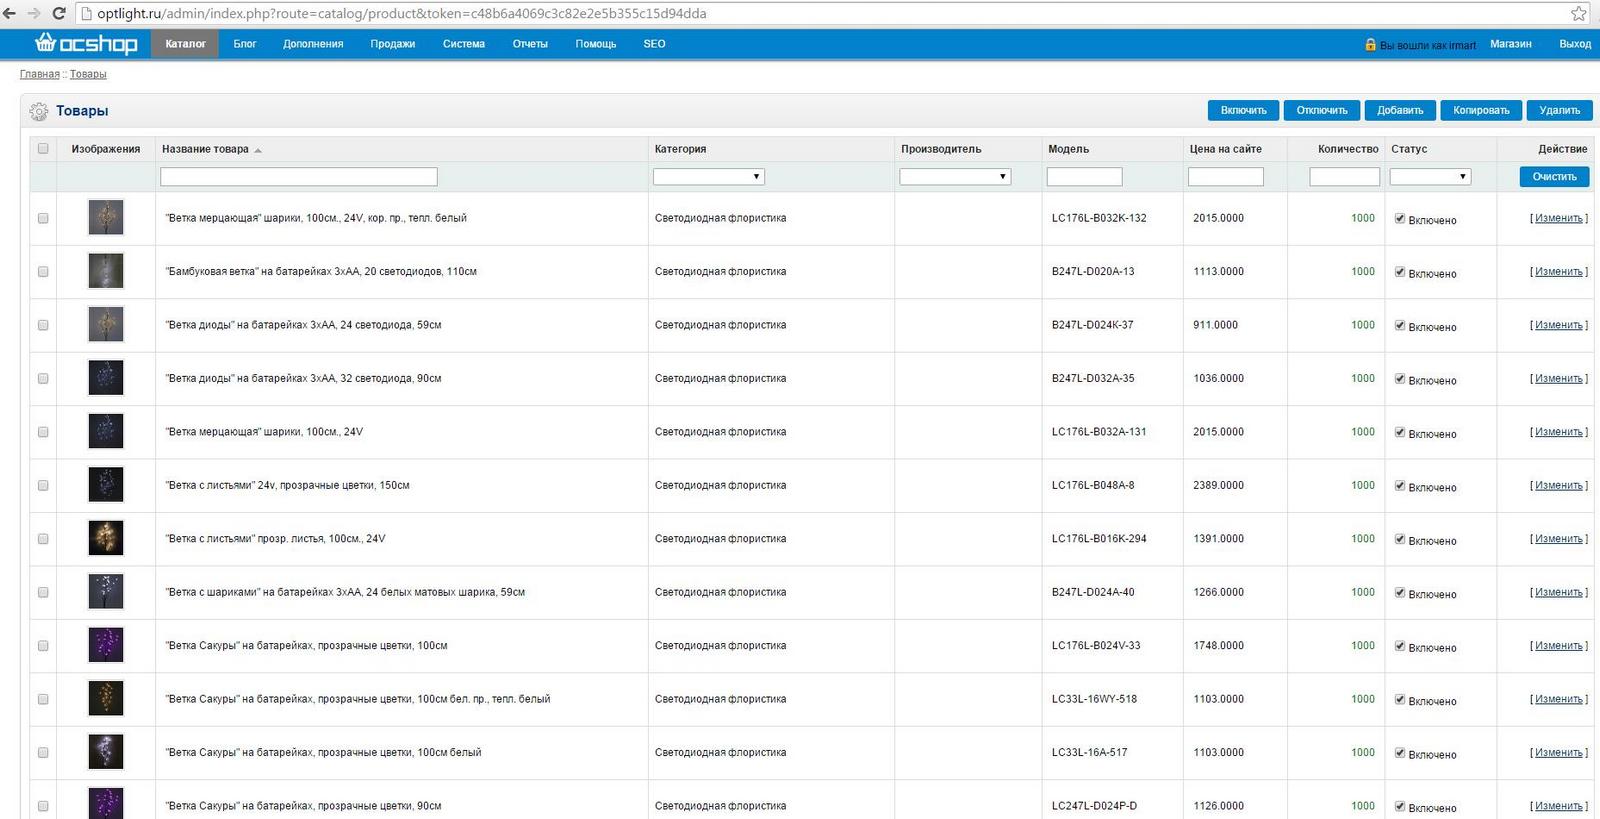Click price cell 2389.0000
Viewport: 1600px width, 819px height.
1218,485
